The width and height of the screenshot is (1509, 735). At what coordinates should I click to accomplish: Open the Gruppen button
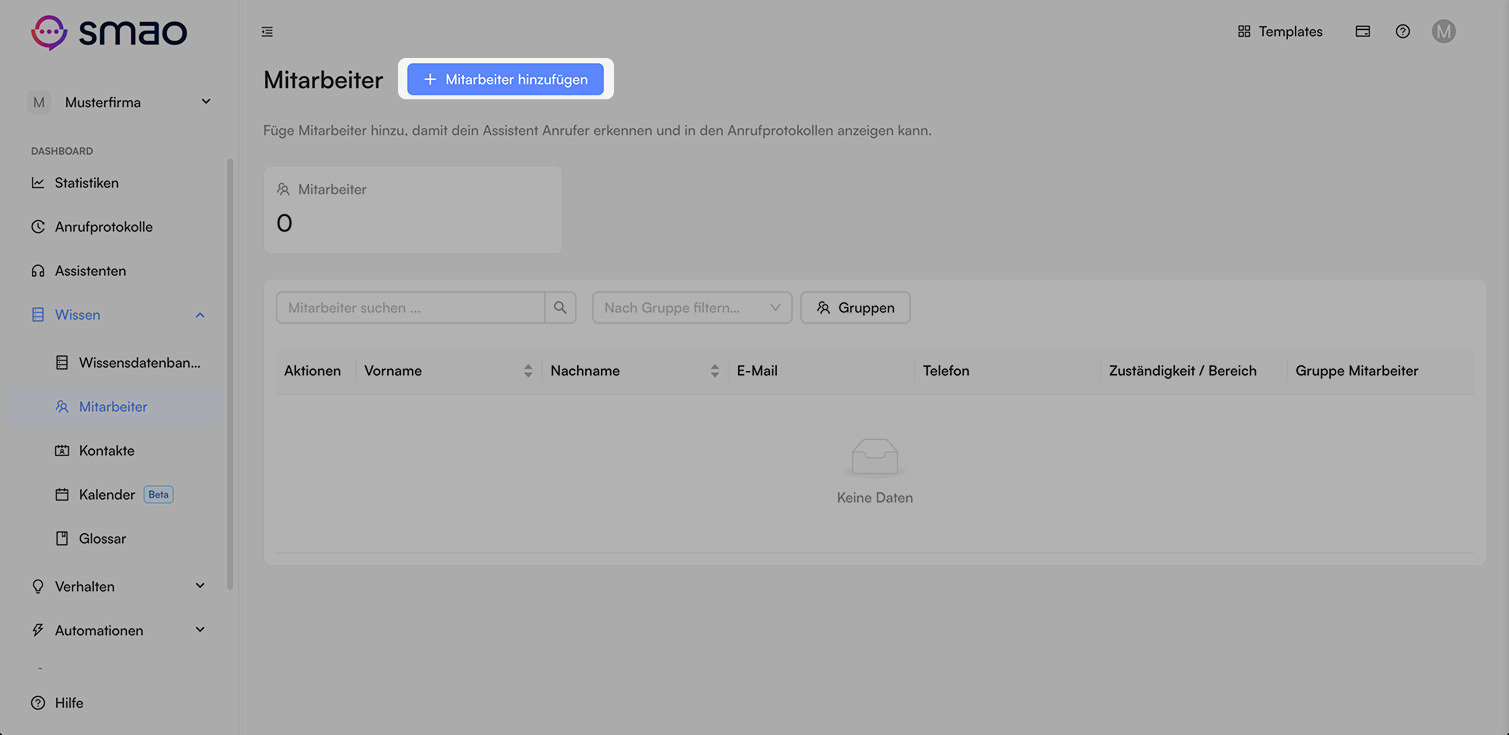855,308
